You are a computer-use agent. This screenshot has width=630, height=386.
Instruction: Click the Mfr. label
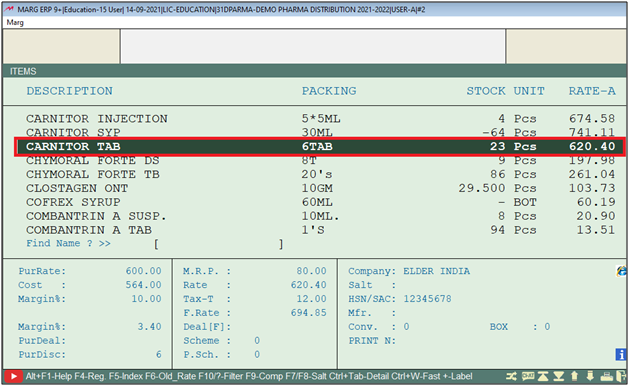[372, 313]
